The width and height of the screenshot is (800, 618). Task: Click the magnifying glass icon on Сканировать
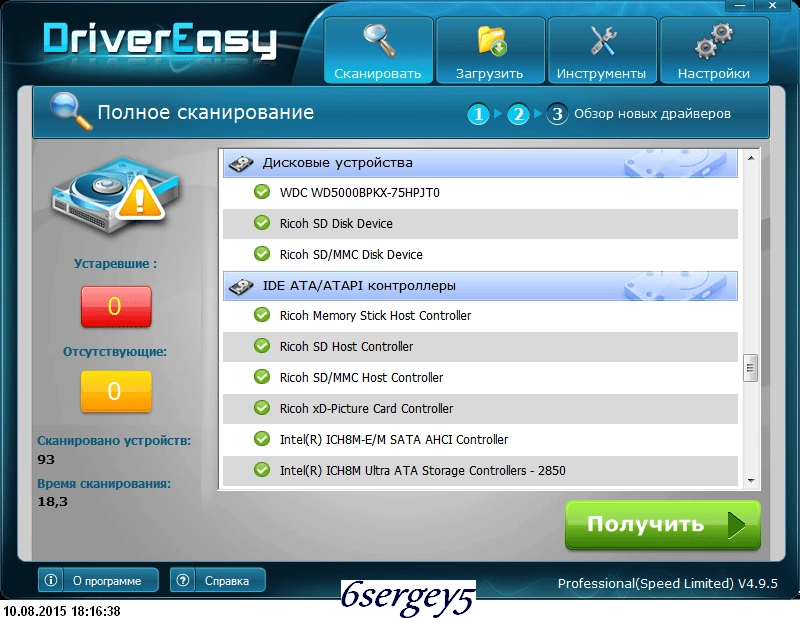point(379,40)
